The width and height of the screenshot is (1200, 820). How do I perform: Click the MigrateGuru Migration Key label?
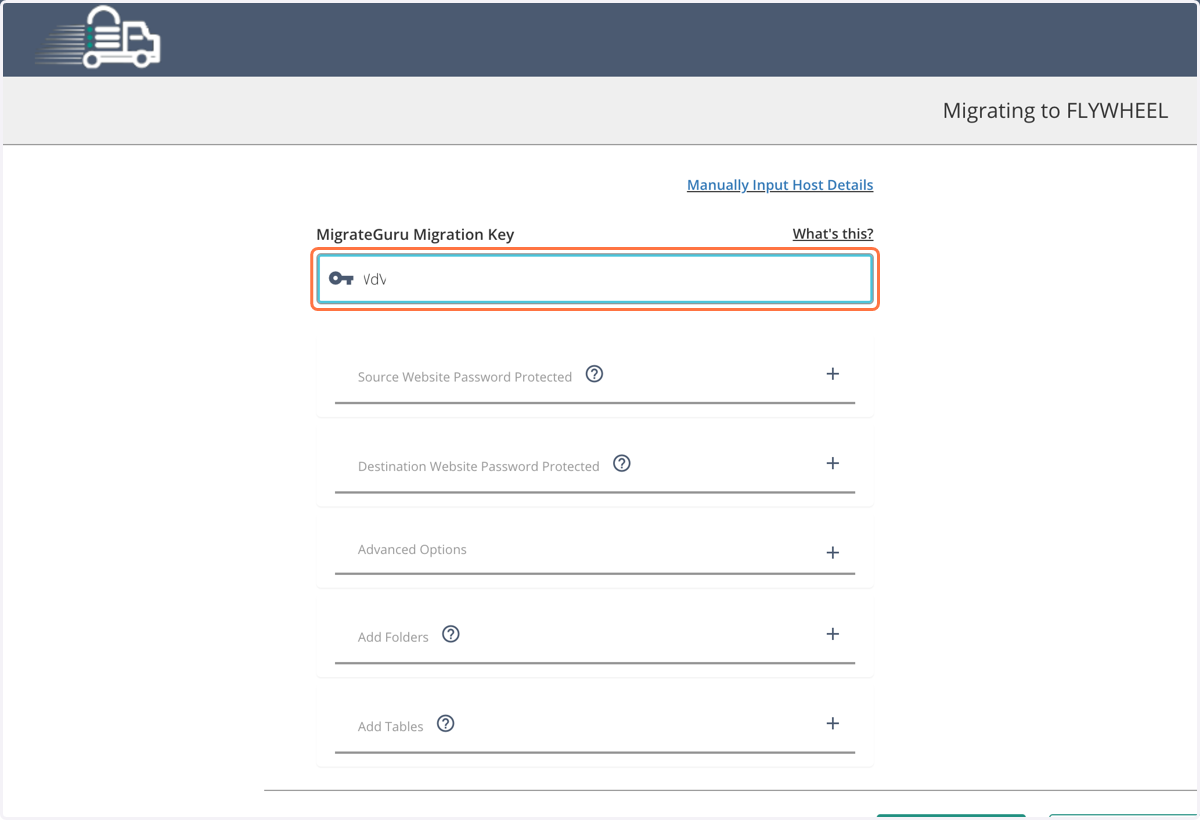pos(415,235)
